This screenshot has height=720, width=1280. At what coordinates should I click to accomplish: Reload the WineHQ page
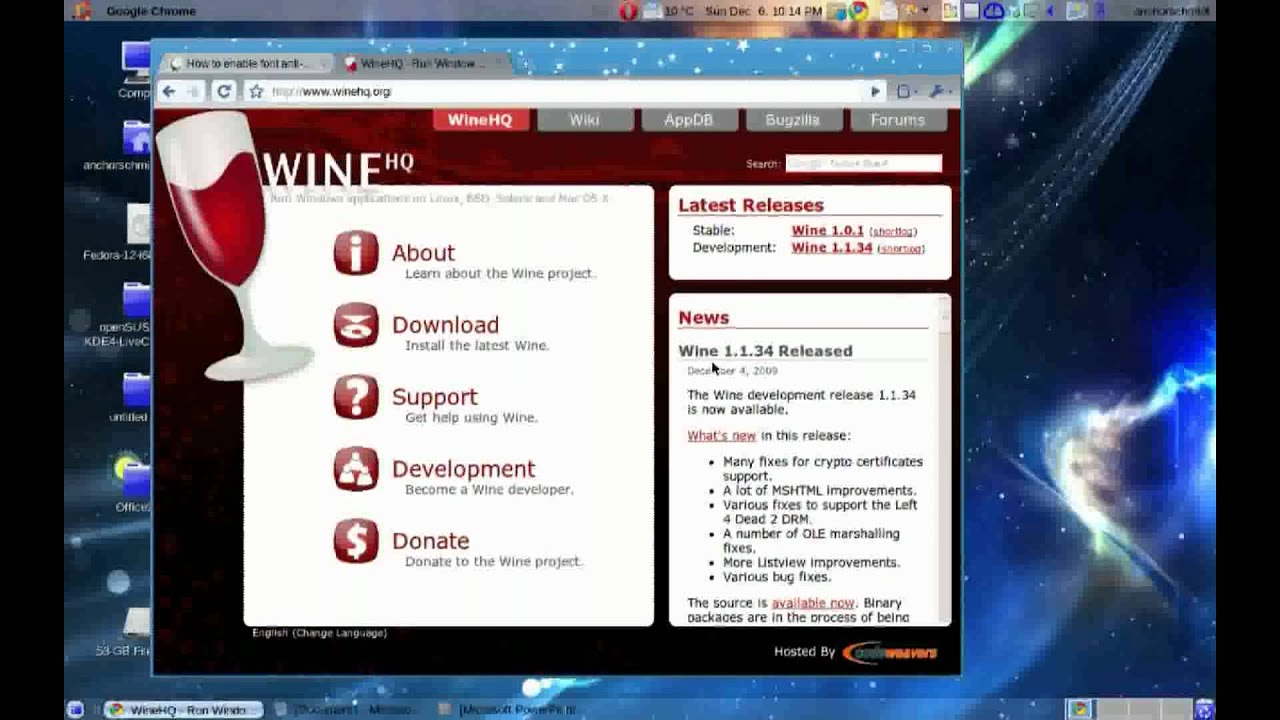coord(224,91)
